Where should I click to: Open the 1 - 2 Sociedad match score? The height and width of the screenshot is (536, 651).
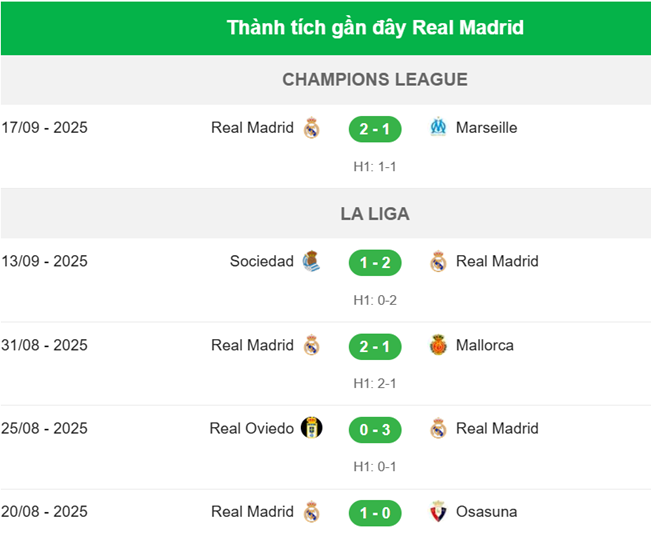coord(375,262)
